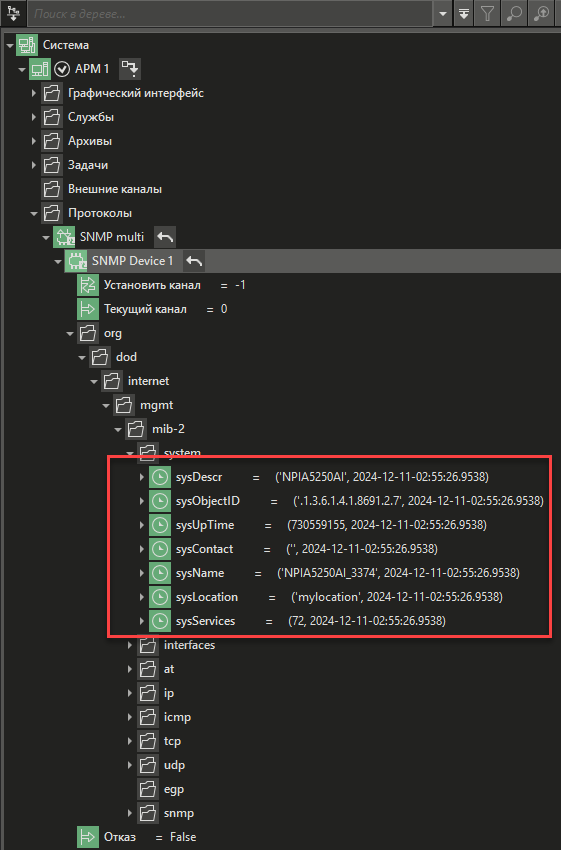Expand the sysDescr item

(141, 477)
